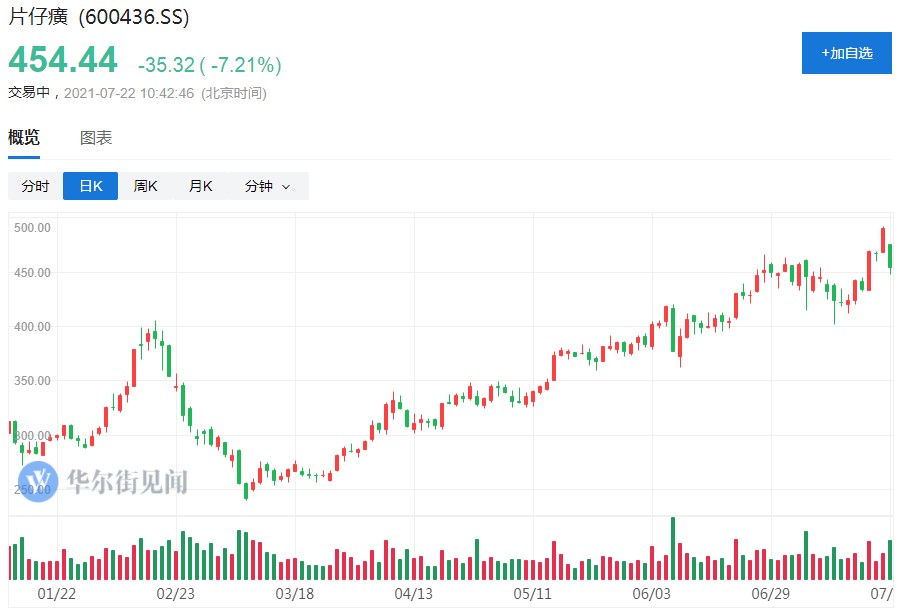Click the 500.00 price axis label
This screenshot has height=608, width=899.
[32, 227]
